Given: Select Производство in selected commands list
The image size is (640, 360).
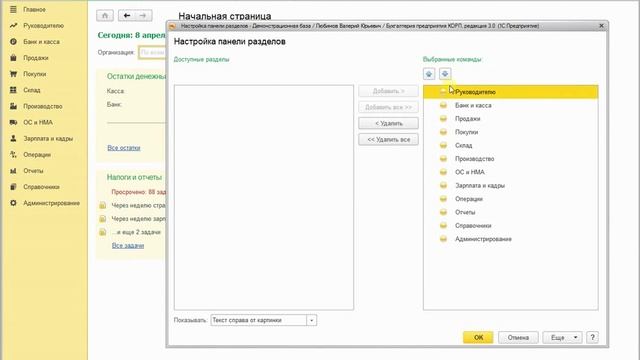Looking at the screenshot, I should [x=511, y=159].
